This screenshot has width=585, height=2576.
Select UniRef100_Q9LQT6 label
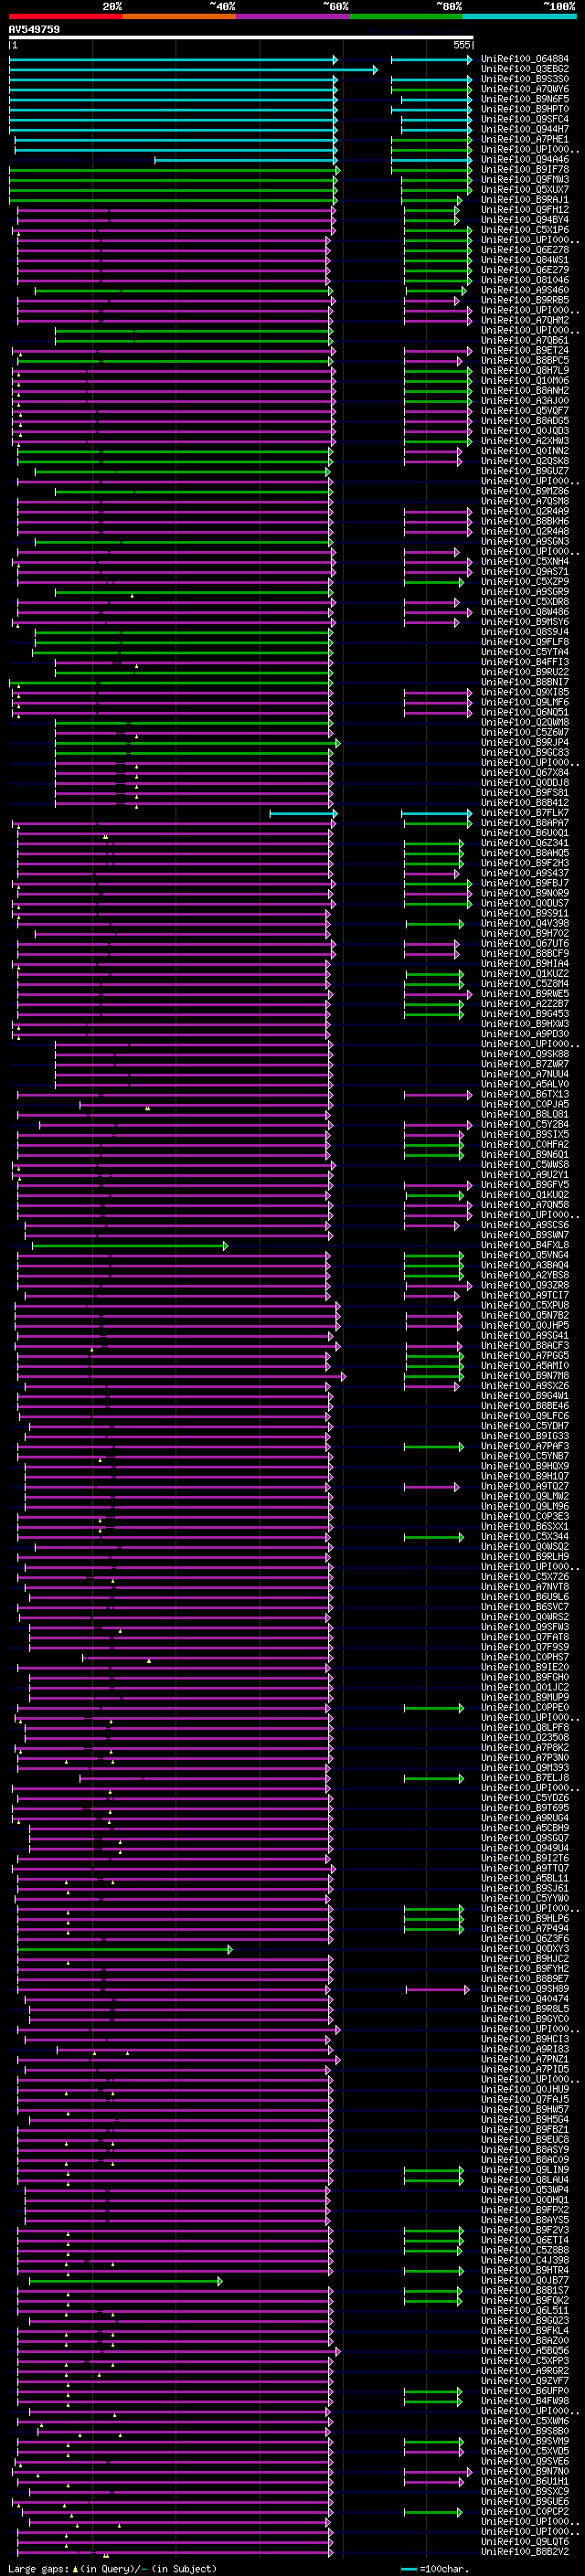pos(524,2541)
